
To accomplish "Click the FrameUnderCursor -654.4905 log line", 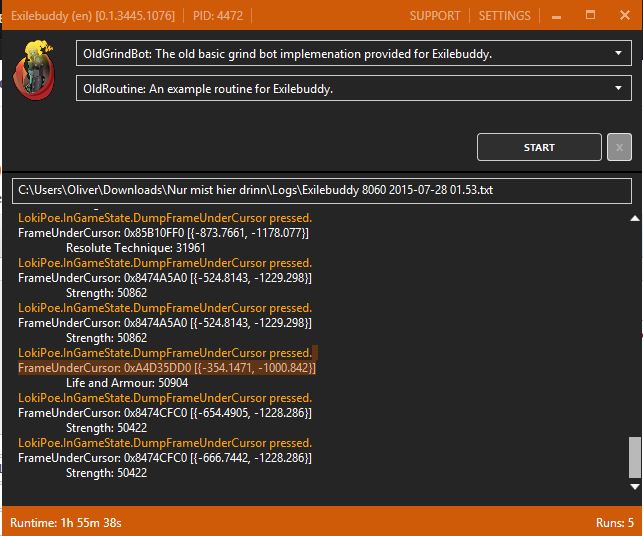I will [x=164, y=413].
